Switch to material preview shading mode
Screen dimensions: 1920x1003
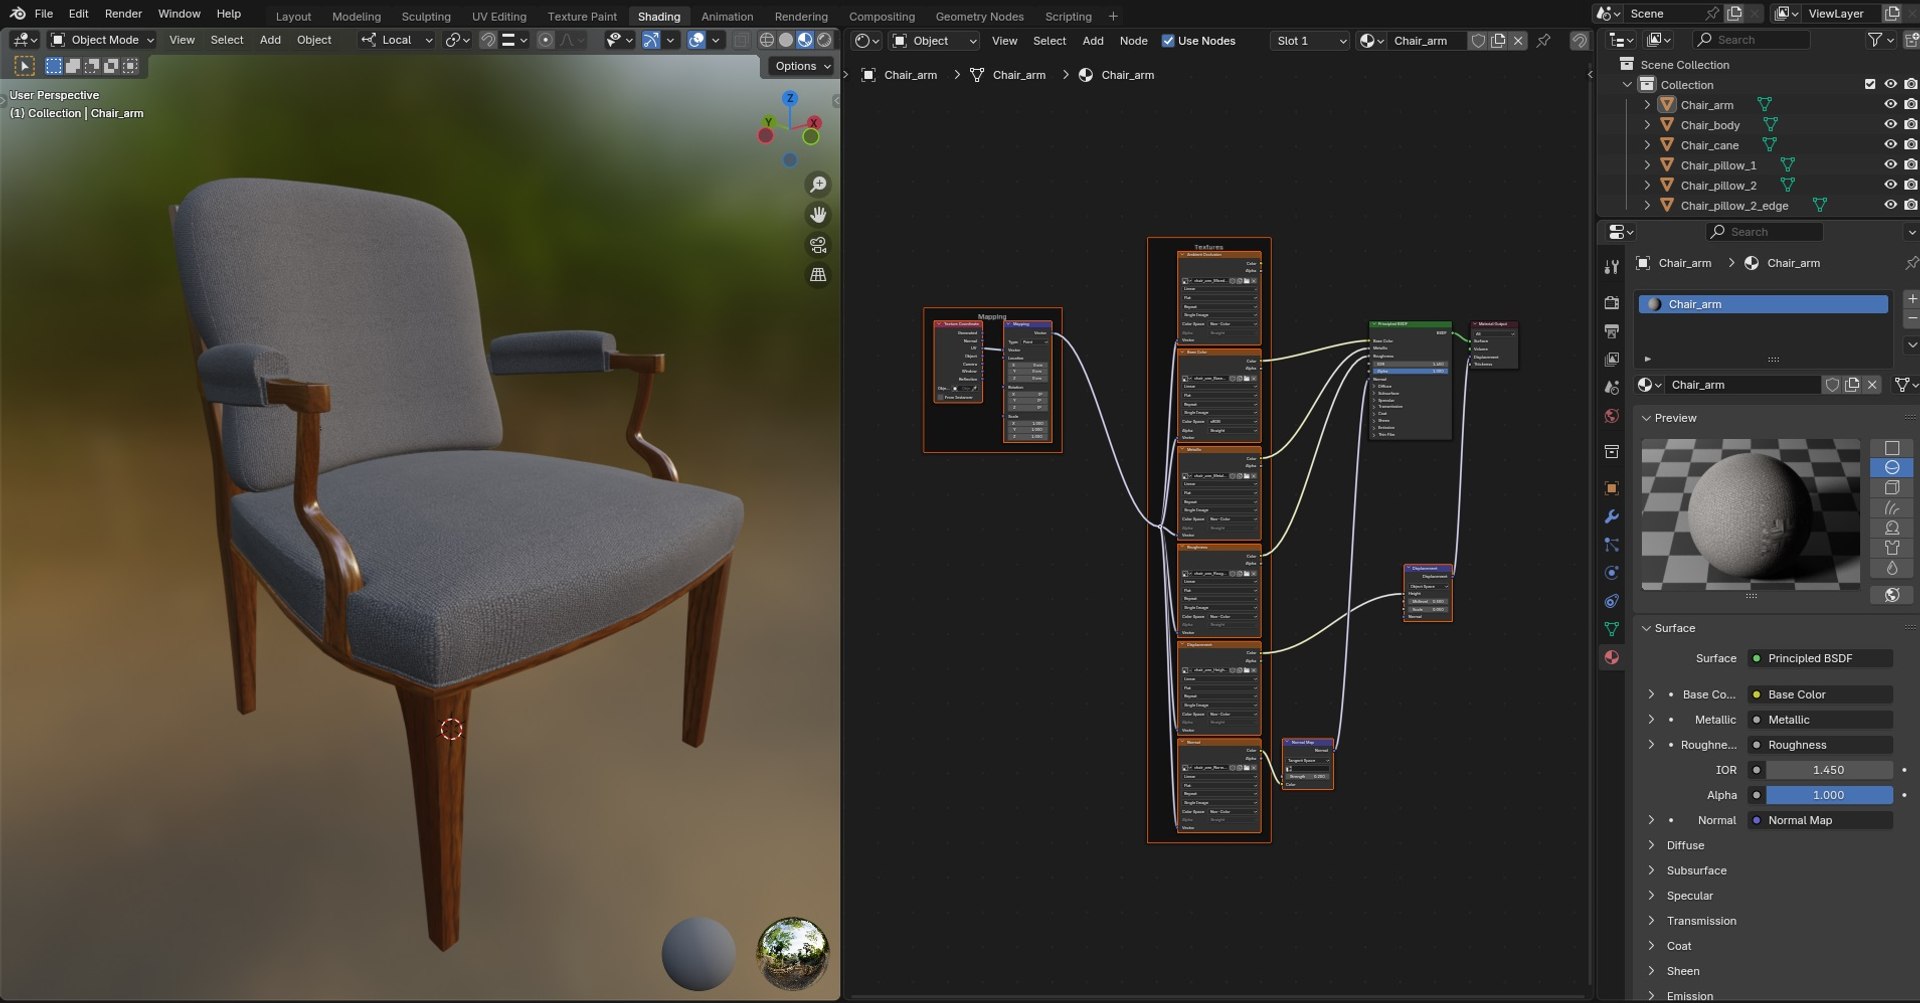tap(805, 40)
